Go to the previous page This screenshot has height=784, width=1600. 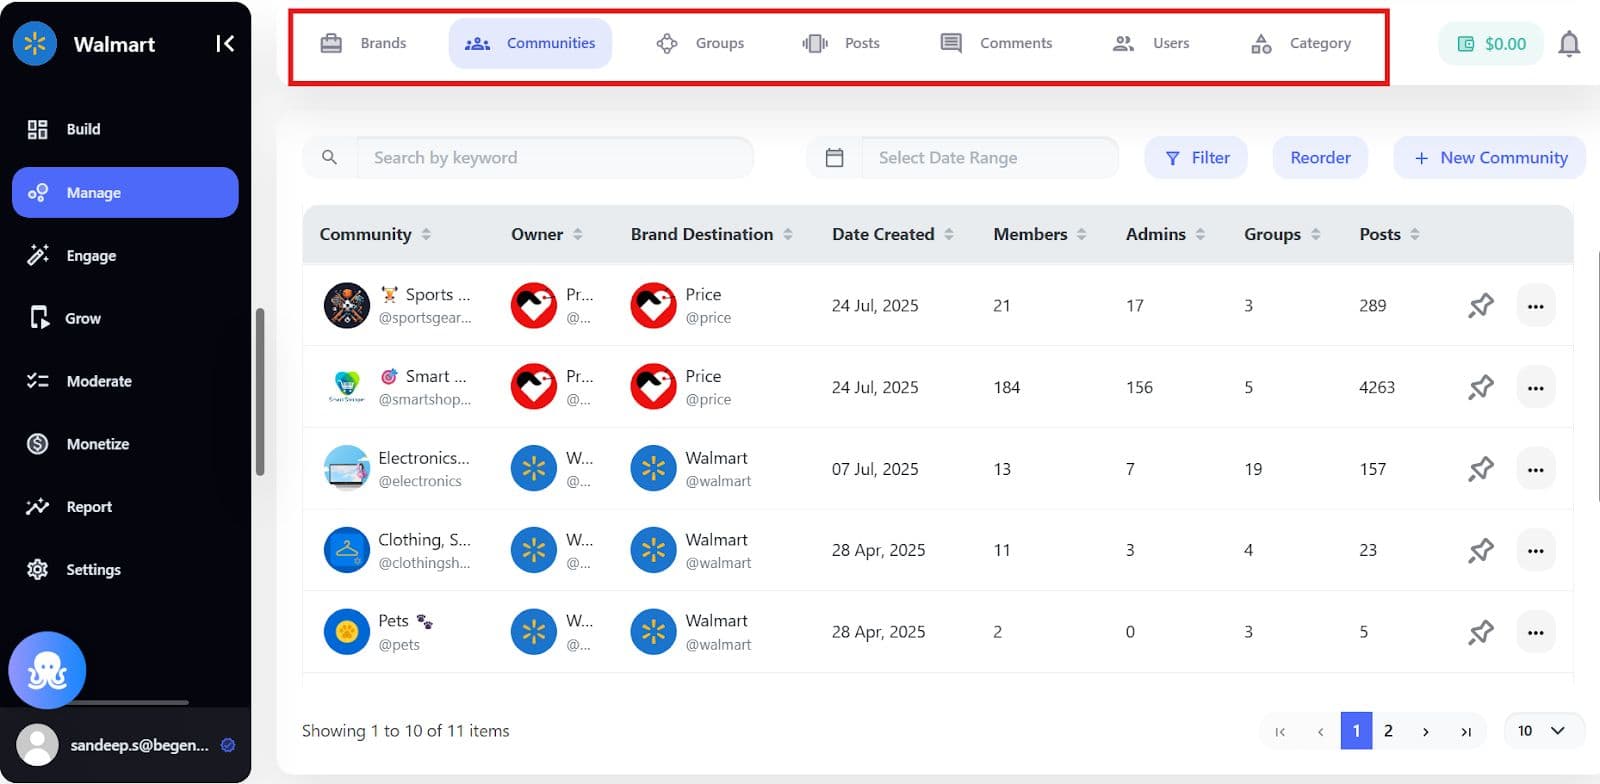click(x=1320, y=731)
